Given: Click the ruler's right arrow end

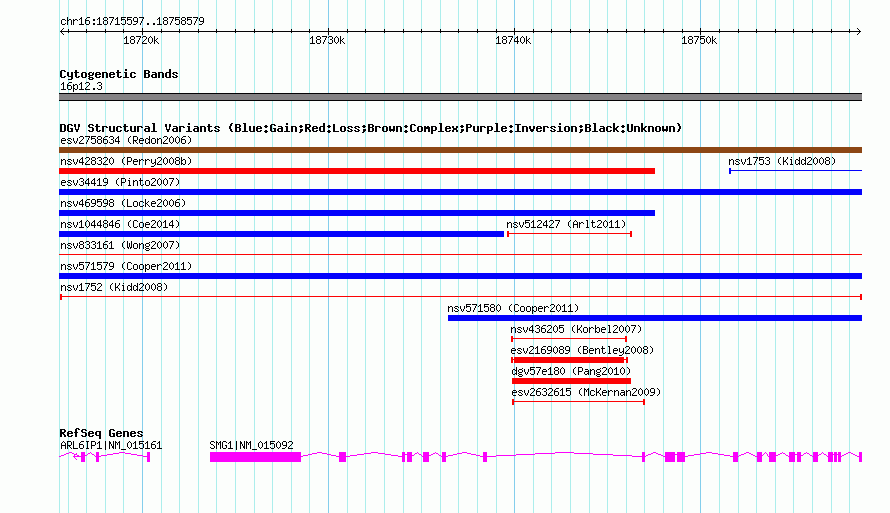Looking at the screenshot, I should (x=859, y=31).
